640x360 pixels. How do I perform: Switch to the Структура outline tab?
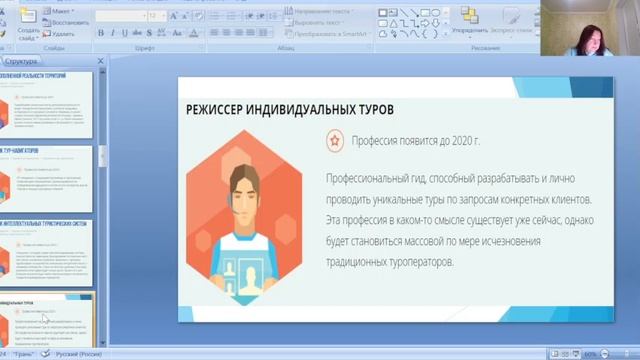point(21,61)
